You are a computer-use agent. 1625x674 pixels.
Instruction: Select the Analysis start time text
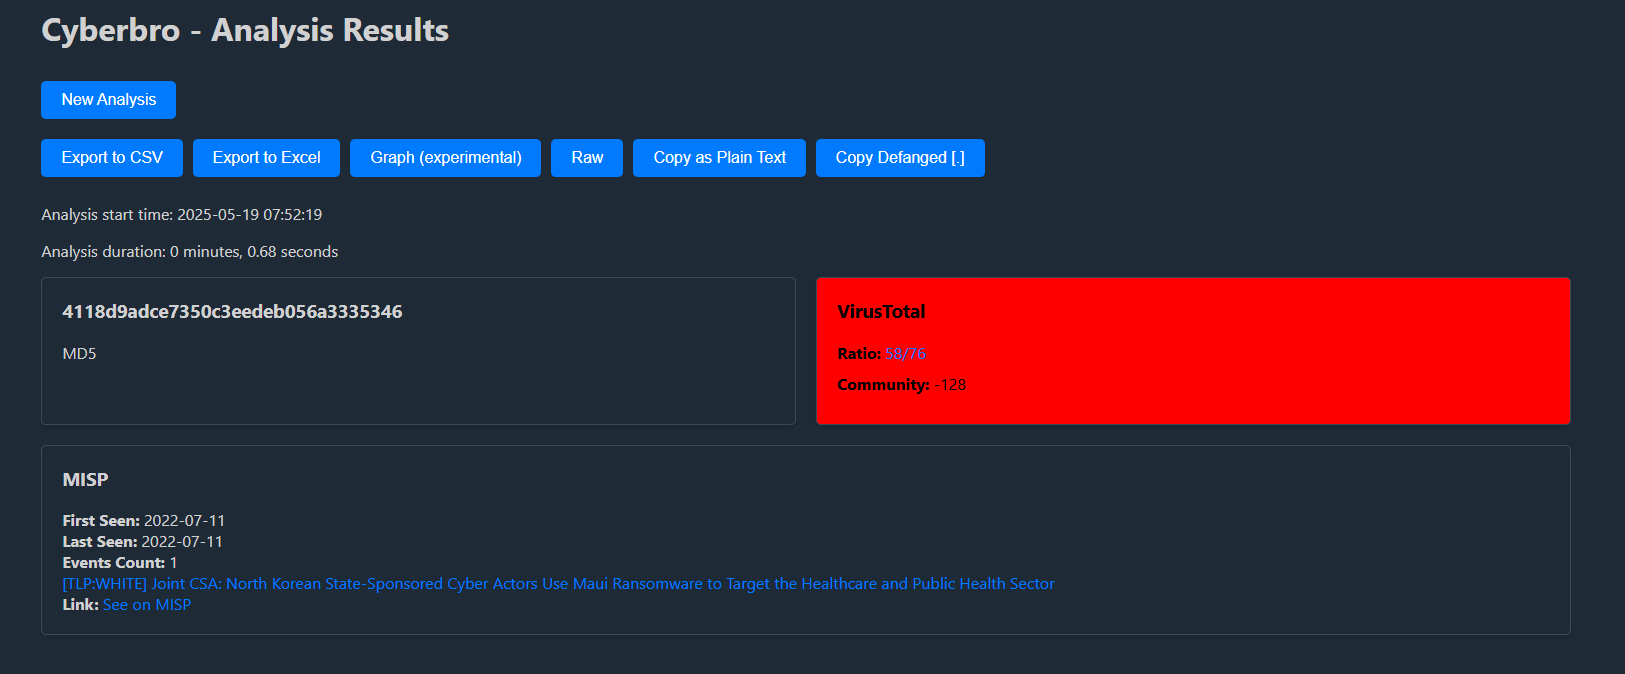pyautogui.click(x=181, y=215)
